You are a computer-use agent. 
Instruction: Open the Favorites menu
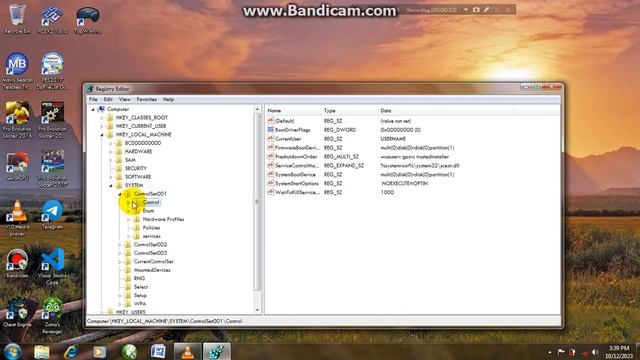(x=147, y=99)
